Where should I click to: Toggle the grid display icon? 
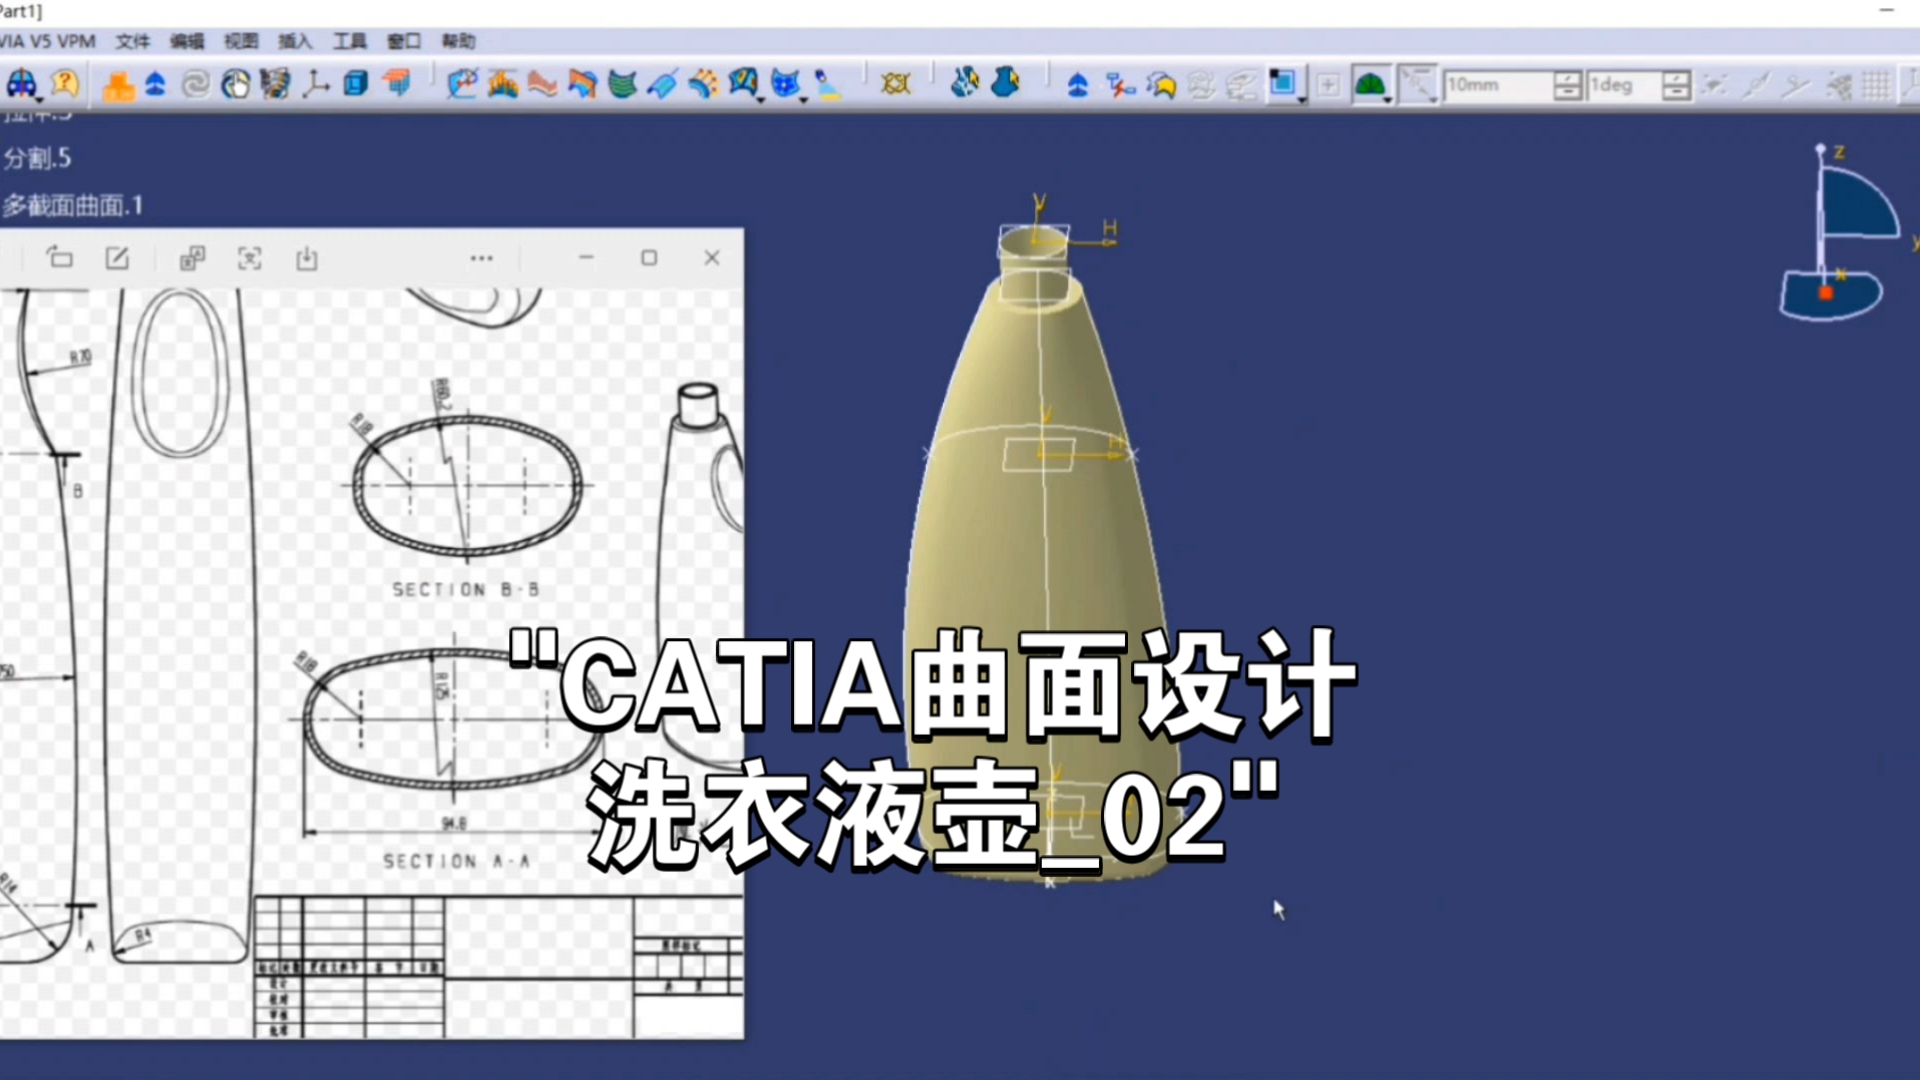click(x=1877, y=85)
